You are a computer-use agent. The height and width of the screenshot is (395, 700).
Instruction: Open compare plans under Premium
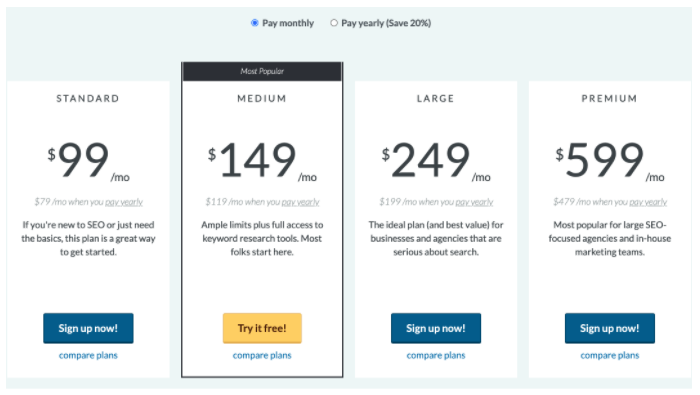(609, 355)
